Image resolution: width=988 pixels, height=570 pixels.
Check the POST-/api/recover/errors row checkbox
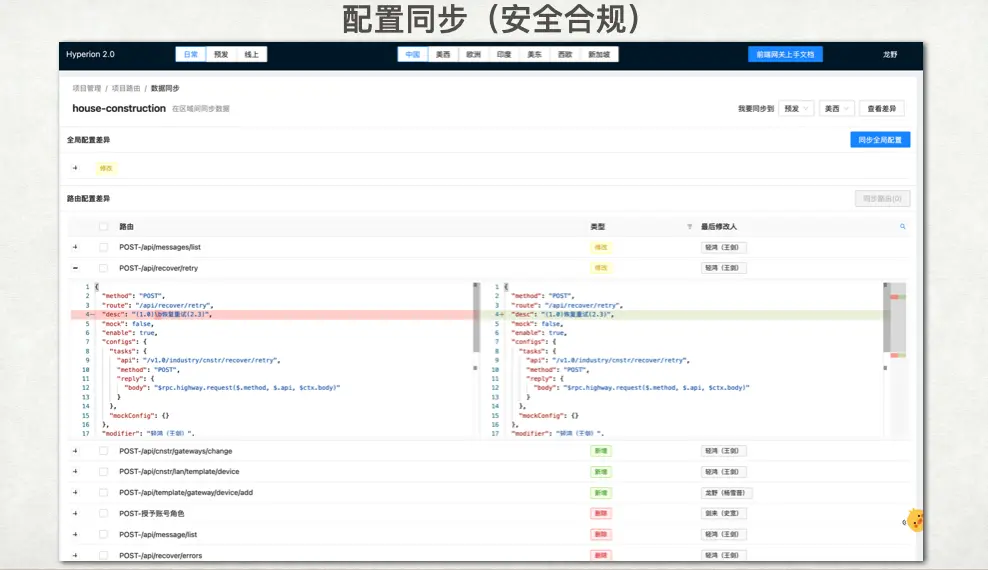click(x=103, y=556)
